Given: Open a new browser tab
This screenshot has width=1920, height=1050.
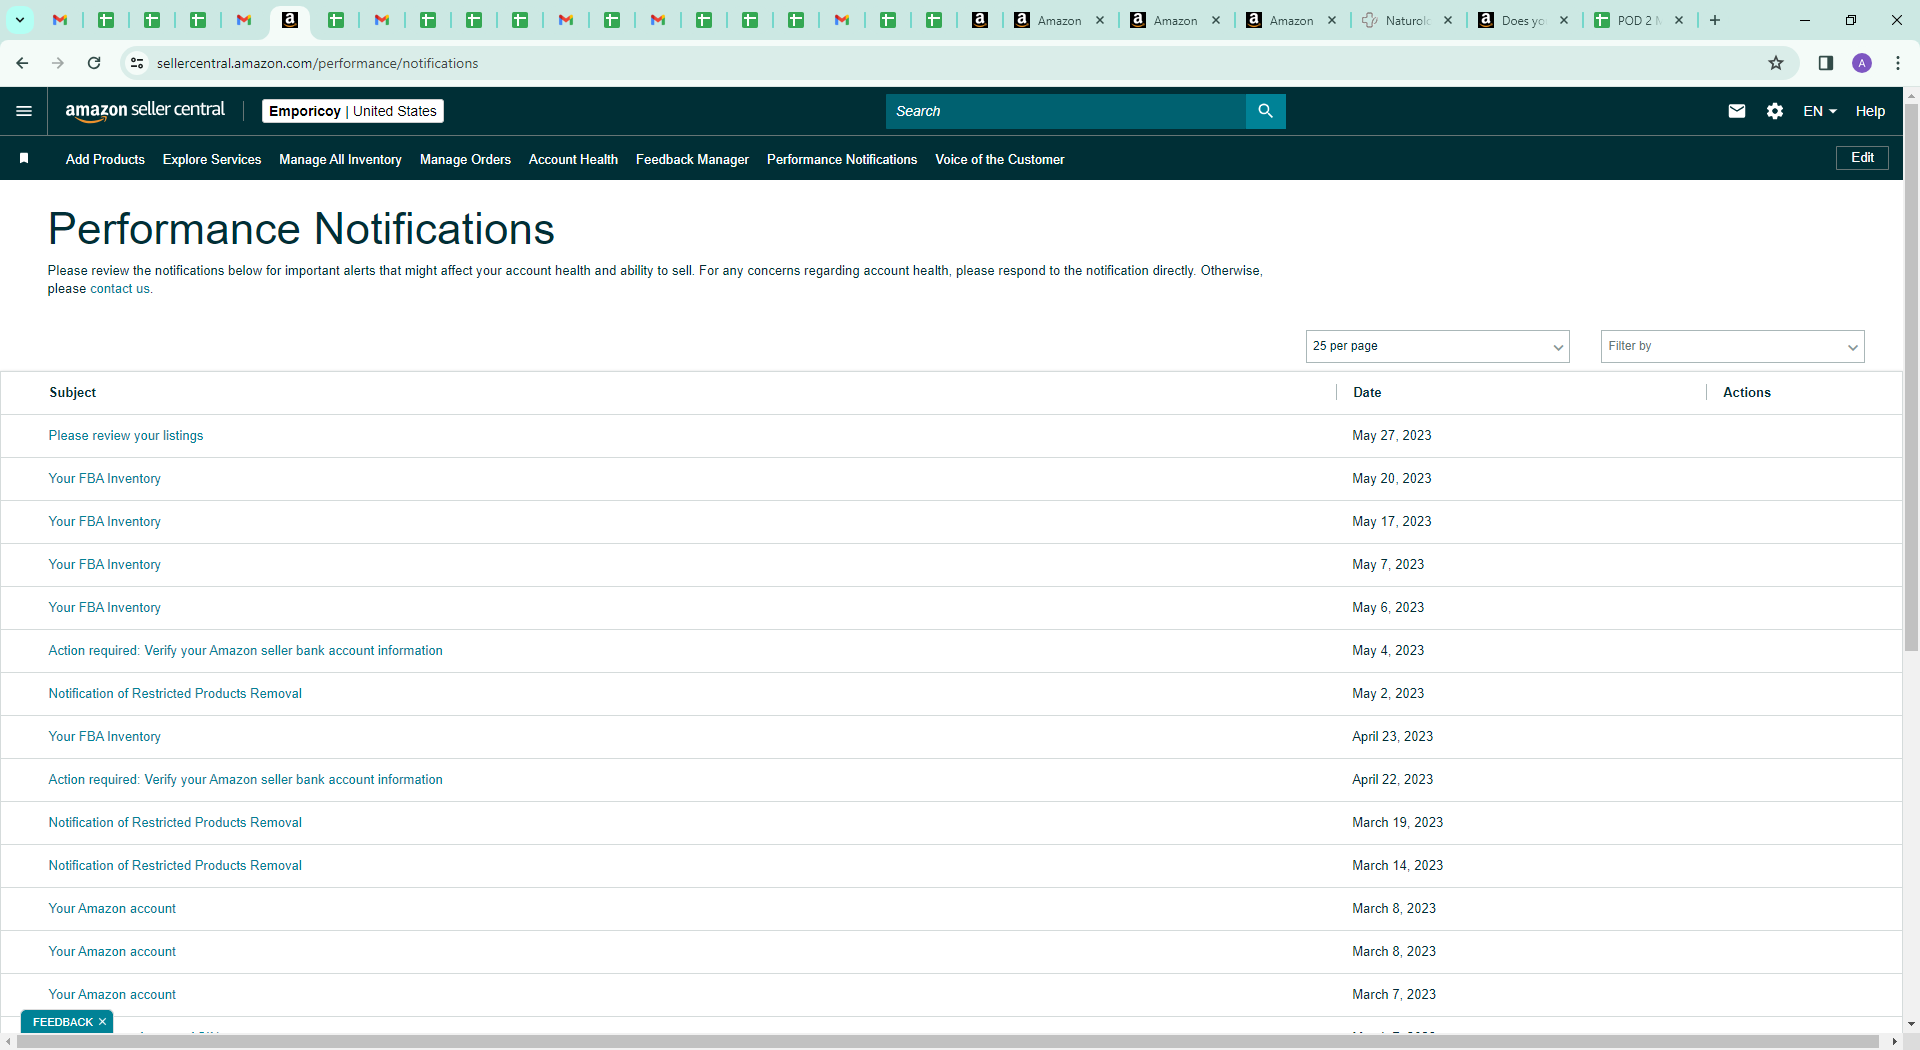Looking at the screenshot, I should tap(1715, 20).
